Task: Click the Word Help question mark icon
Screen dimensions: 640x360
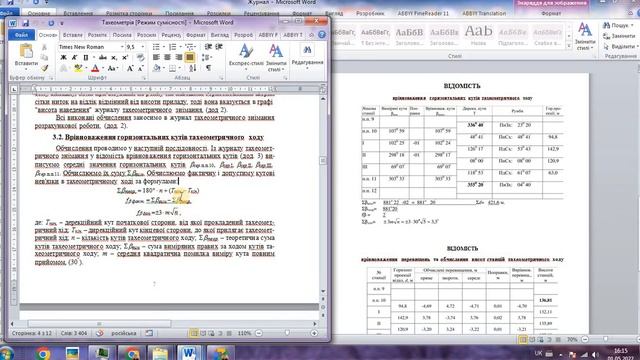Action: (x=322, y=35)
